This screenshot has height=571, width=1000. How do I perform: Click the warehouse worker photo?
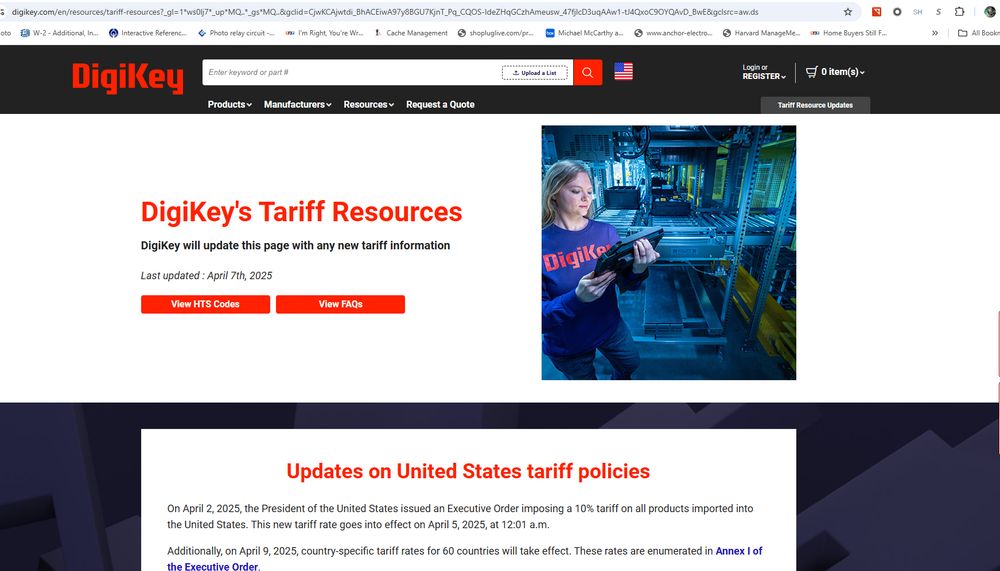pyautogui.click(x=668, y=253)
